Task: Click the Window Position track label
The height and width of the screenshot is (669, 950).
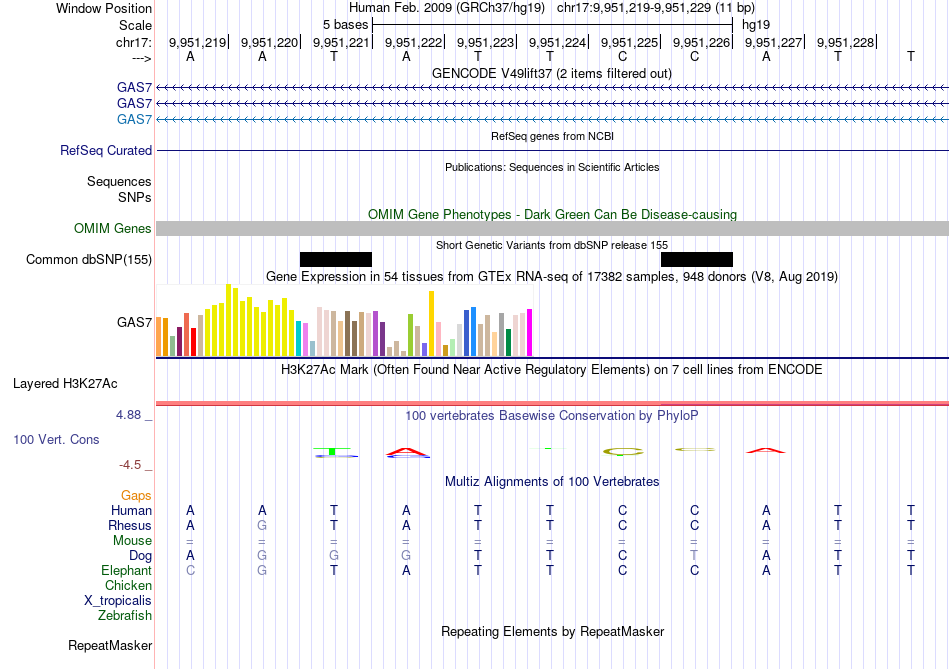Action: (104, 8)
